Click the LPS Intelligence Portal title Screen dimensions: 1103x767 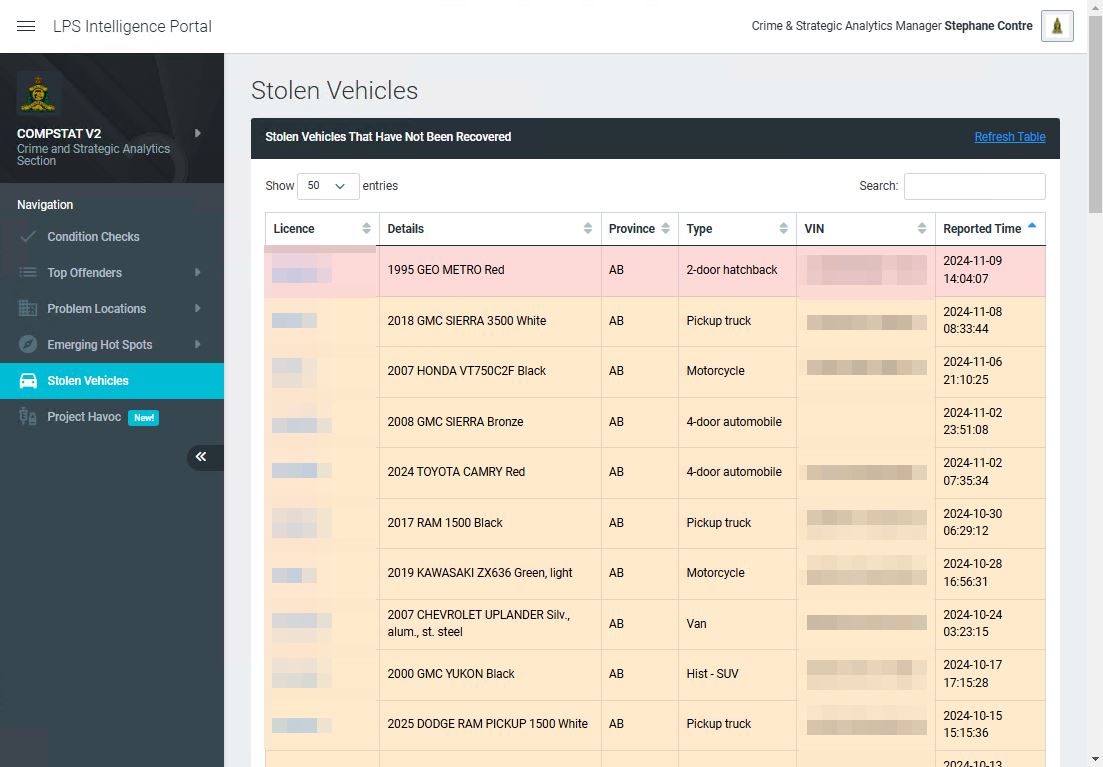132,26
